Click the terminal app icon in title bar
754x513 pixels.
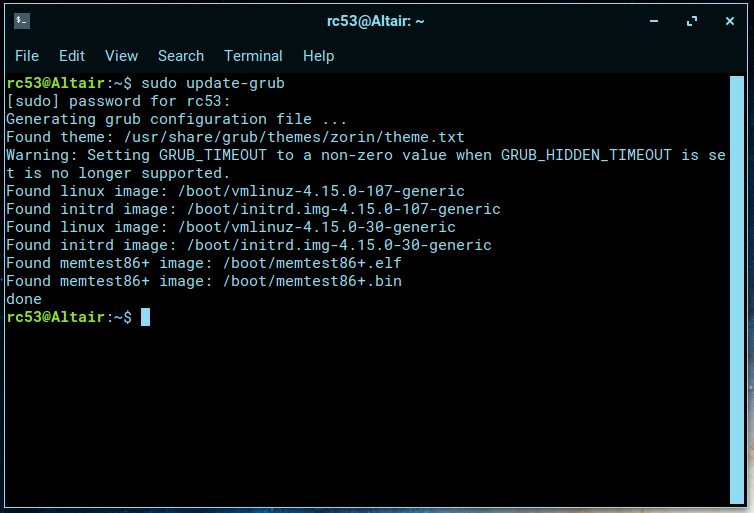(x=22, y=20)
